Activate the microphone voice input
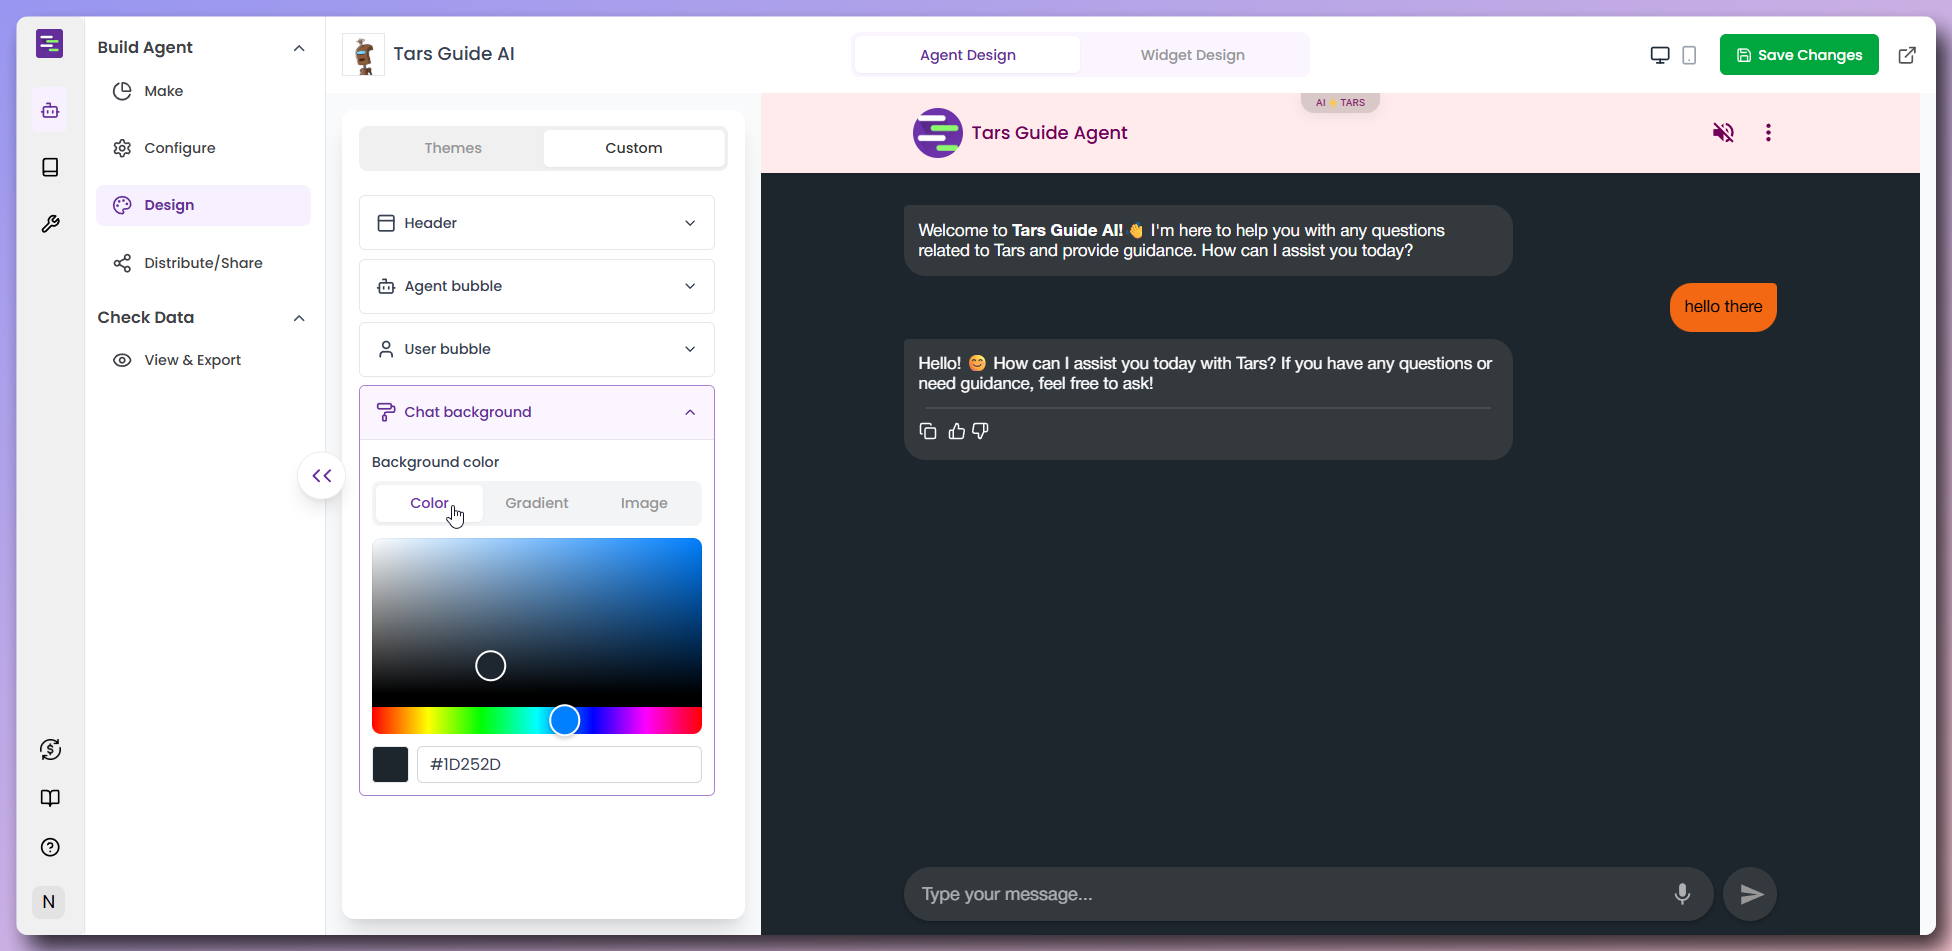 point(1681,893)
